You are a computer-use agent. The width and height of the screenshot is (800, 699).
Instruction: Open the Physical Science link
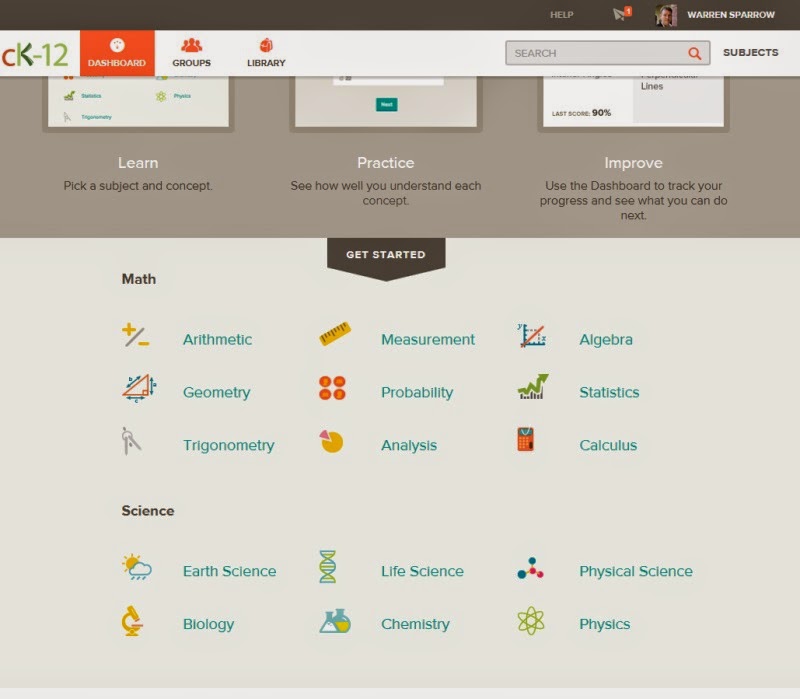click(x=636, y=571)
